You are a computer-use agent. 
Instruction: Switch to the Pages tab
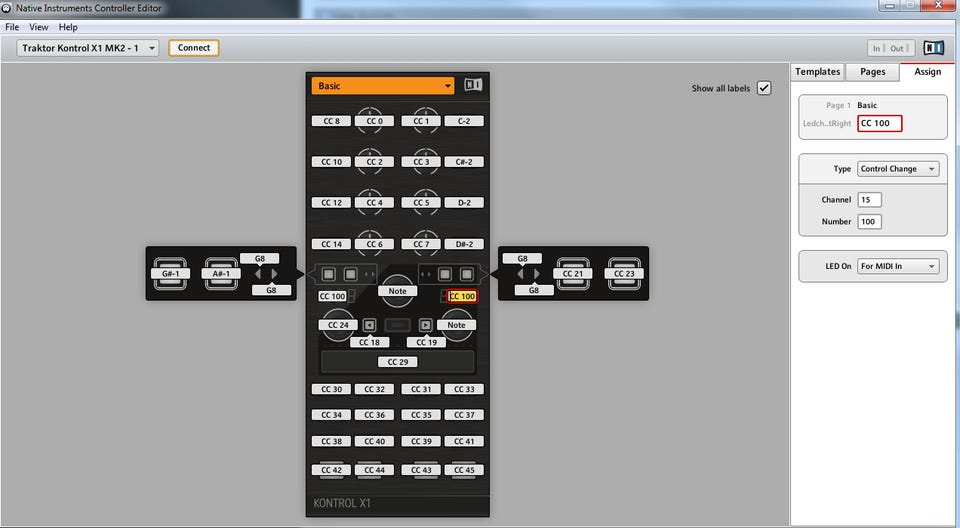click(x=872, y=72)
